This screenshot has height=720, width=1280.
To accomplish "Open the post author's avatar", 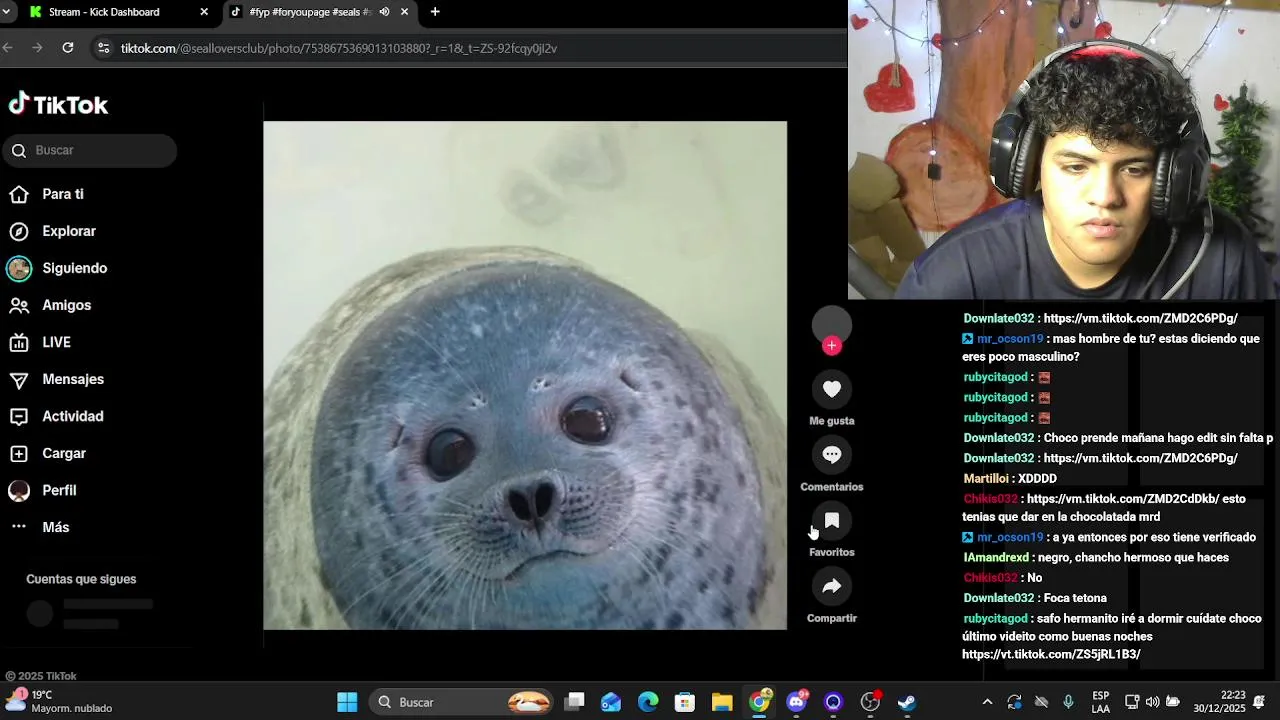I will 832,324.
